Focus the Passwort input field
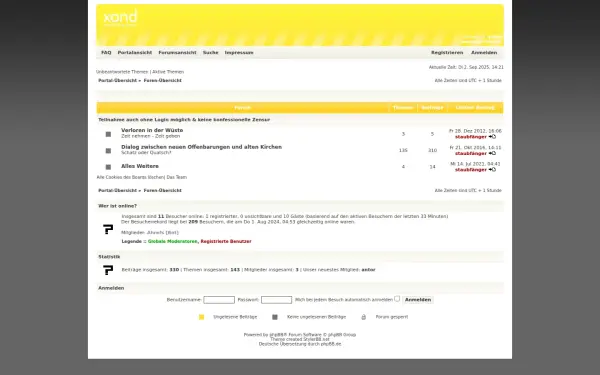 click(276, 300)
